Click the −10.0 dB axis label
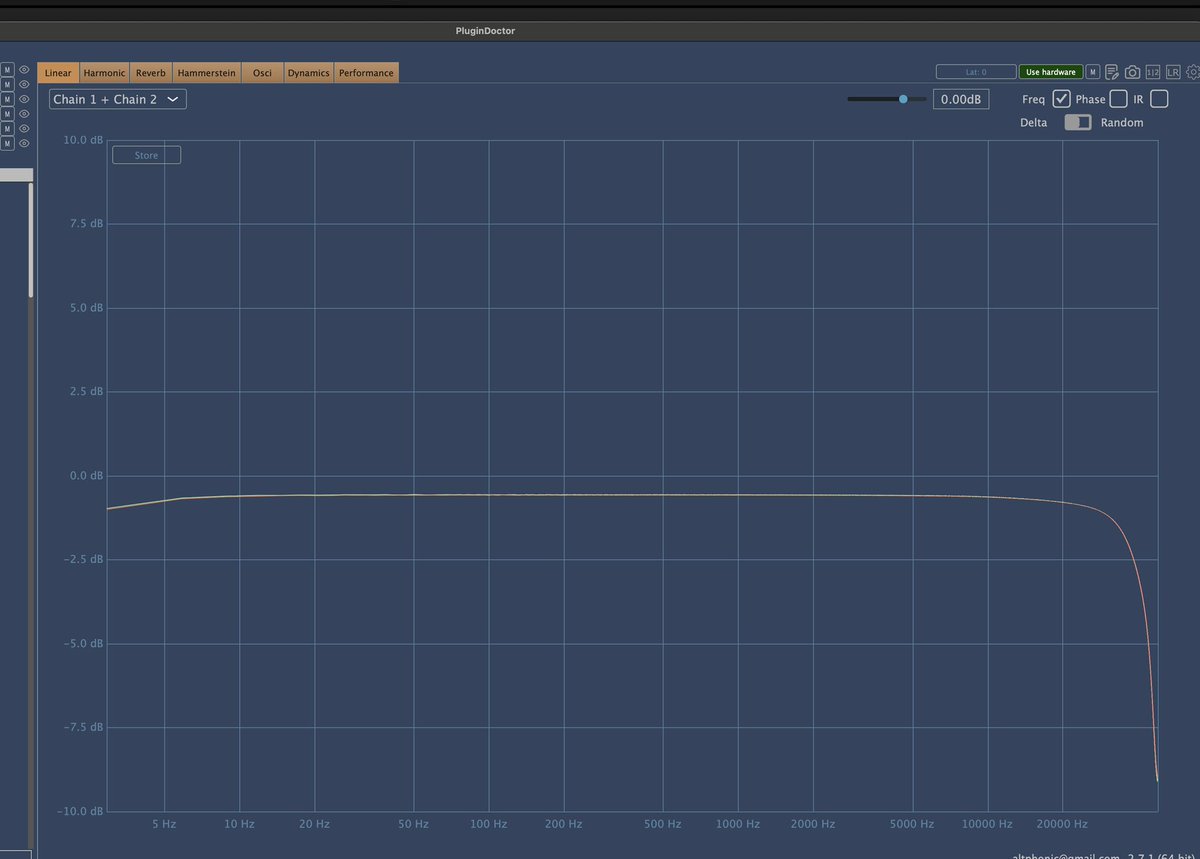The image size is (1200, 859). pyautogui.click(x=80, y=812)
